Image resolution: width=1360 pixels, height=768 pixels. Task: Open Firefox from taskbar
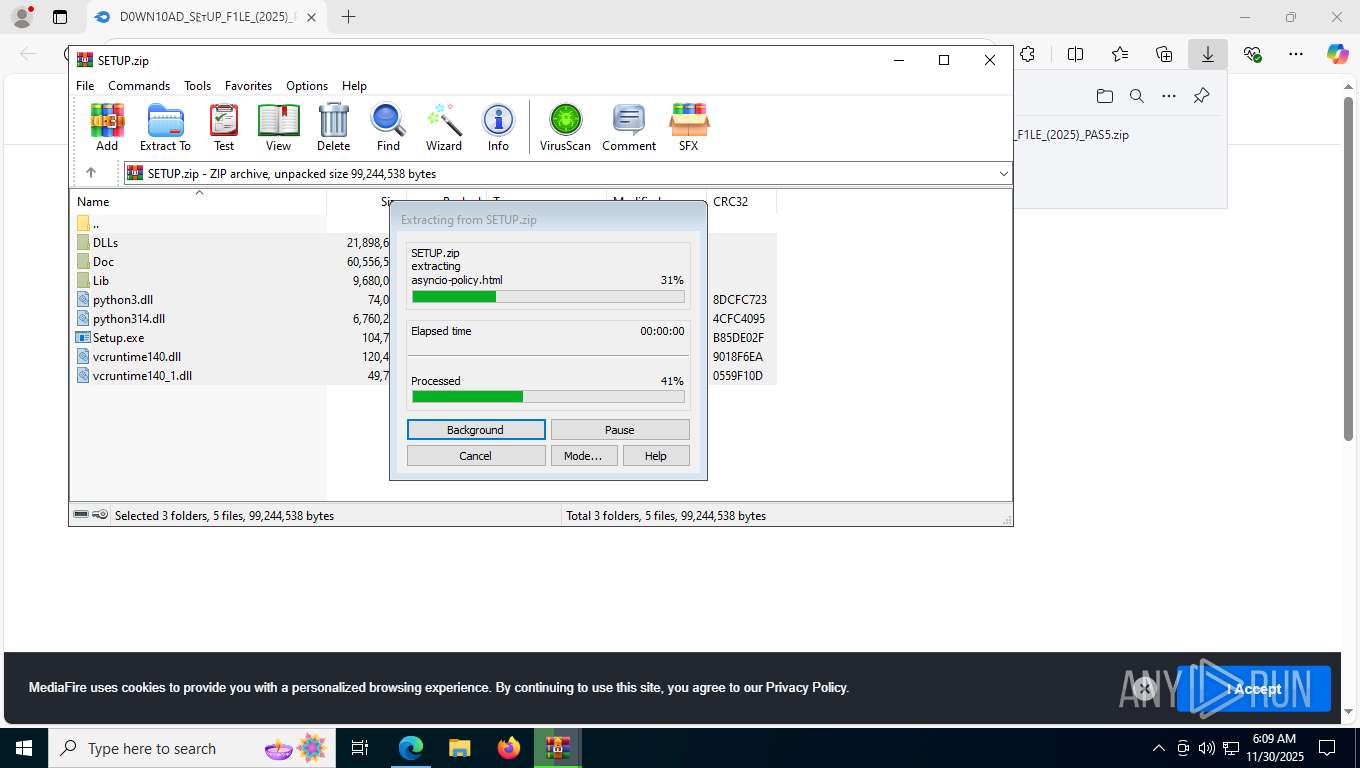509,748
